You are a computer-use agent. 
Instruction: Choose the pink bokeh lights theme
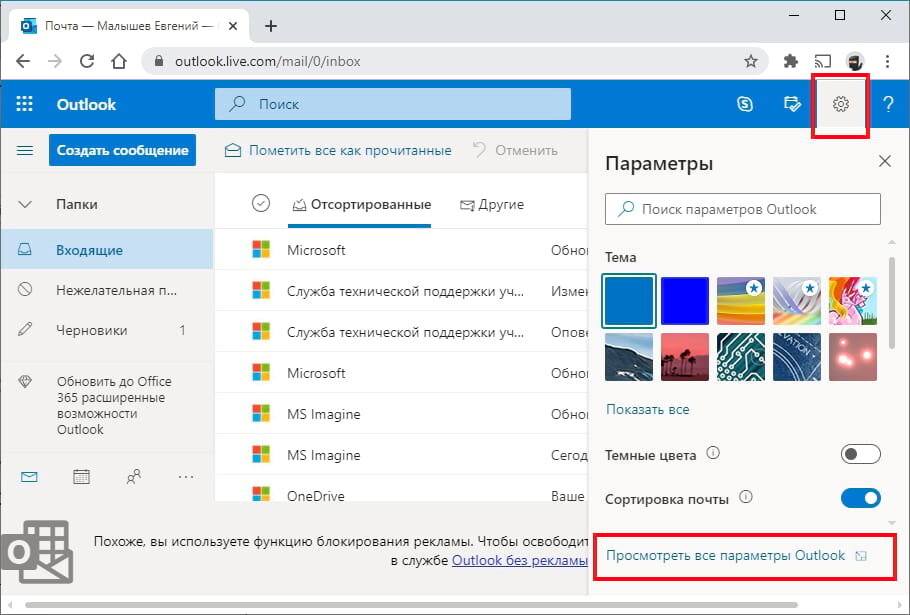point(853,357)
